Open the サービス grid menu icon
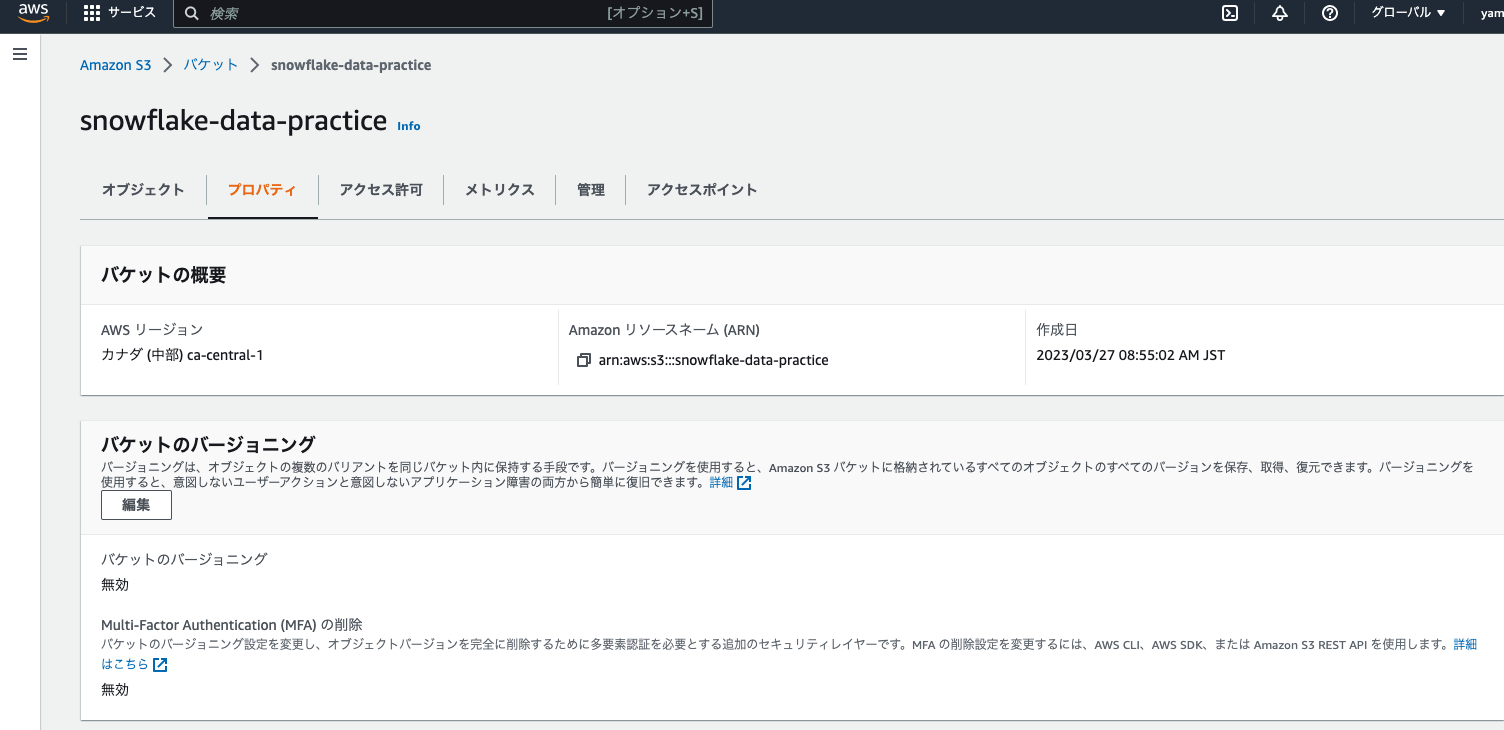This screenshot has height=730, width=1504. click(92, 13)
